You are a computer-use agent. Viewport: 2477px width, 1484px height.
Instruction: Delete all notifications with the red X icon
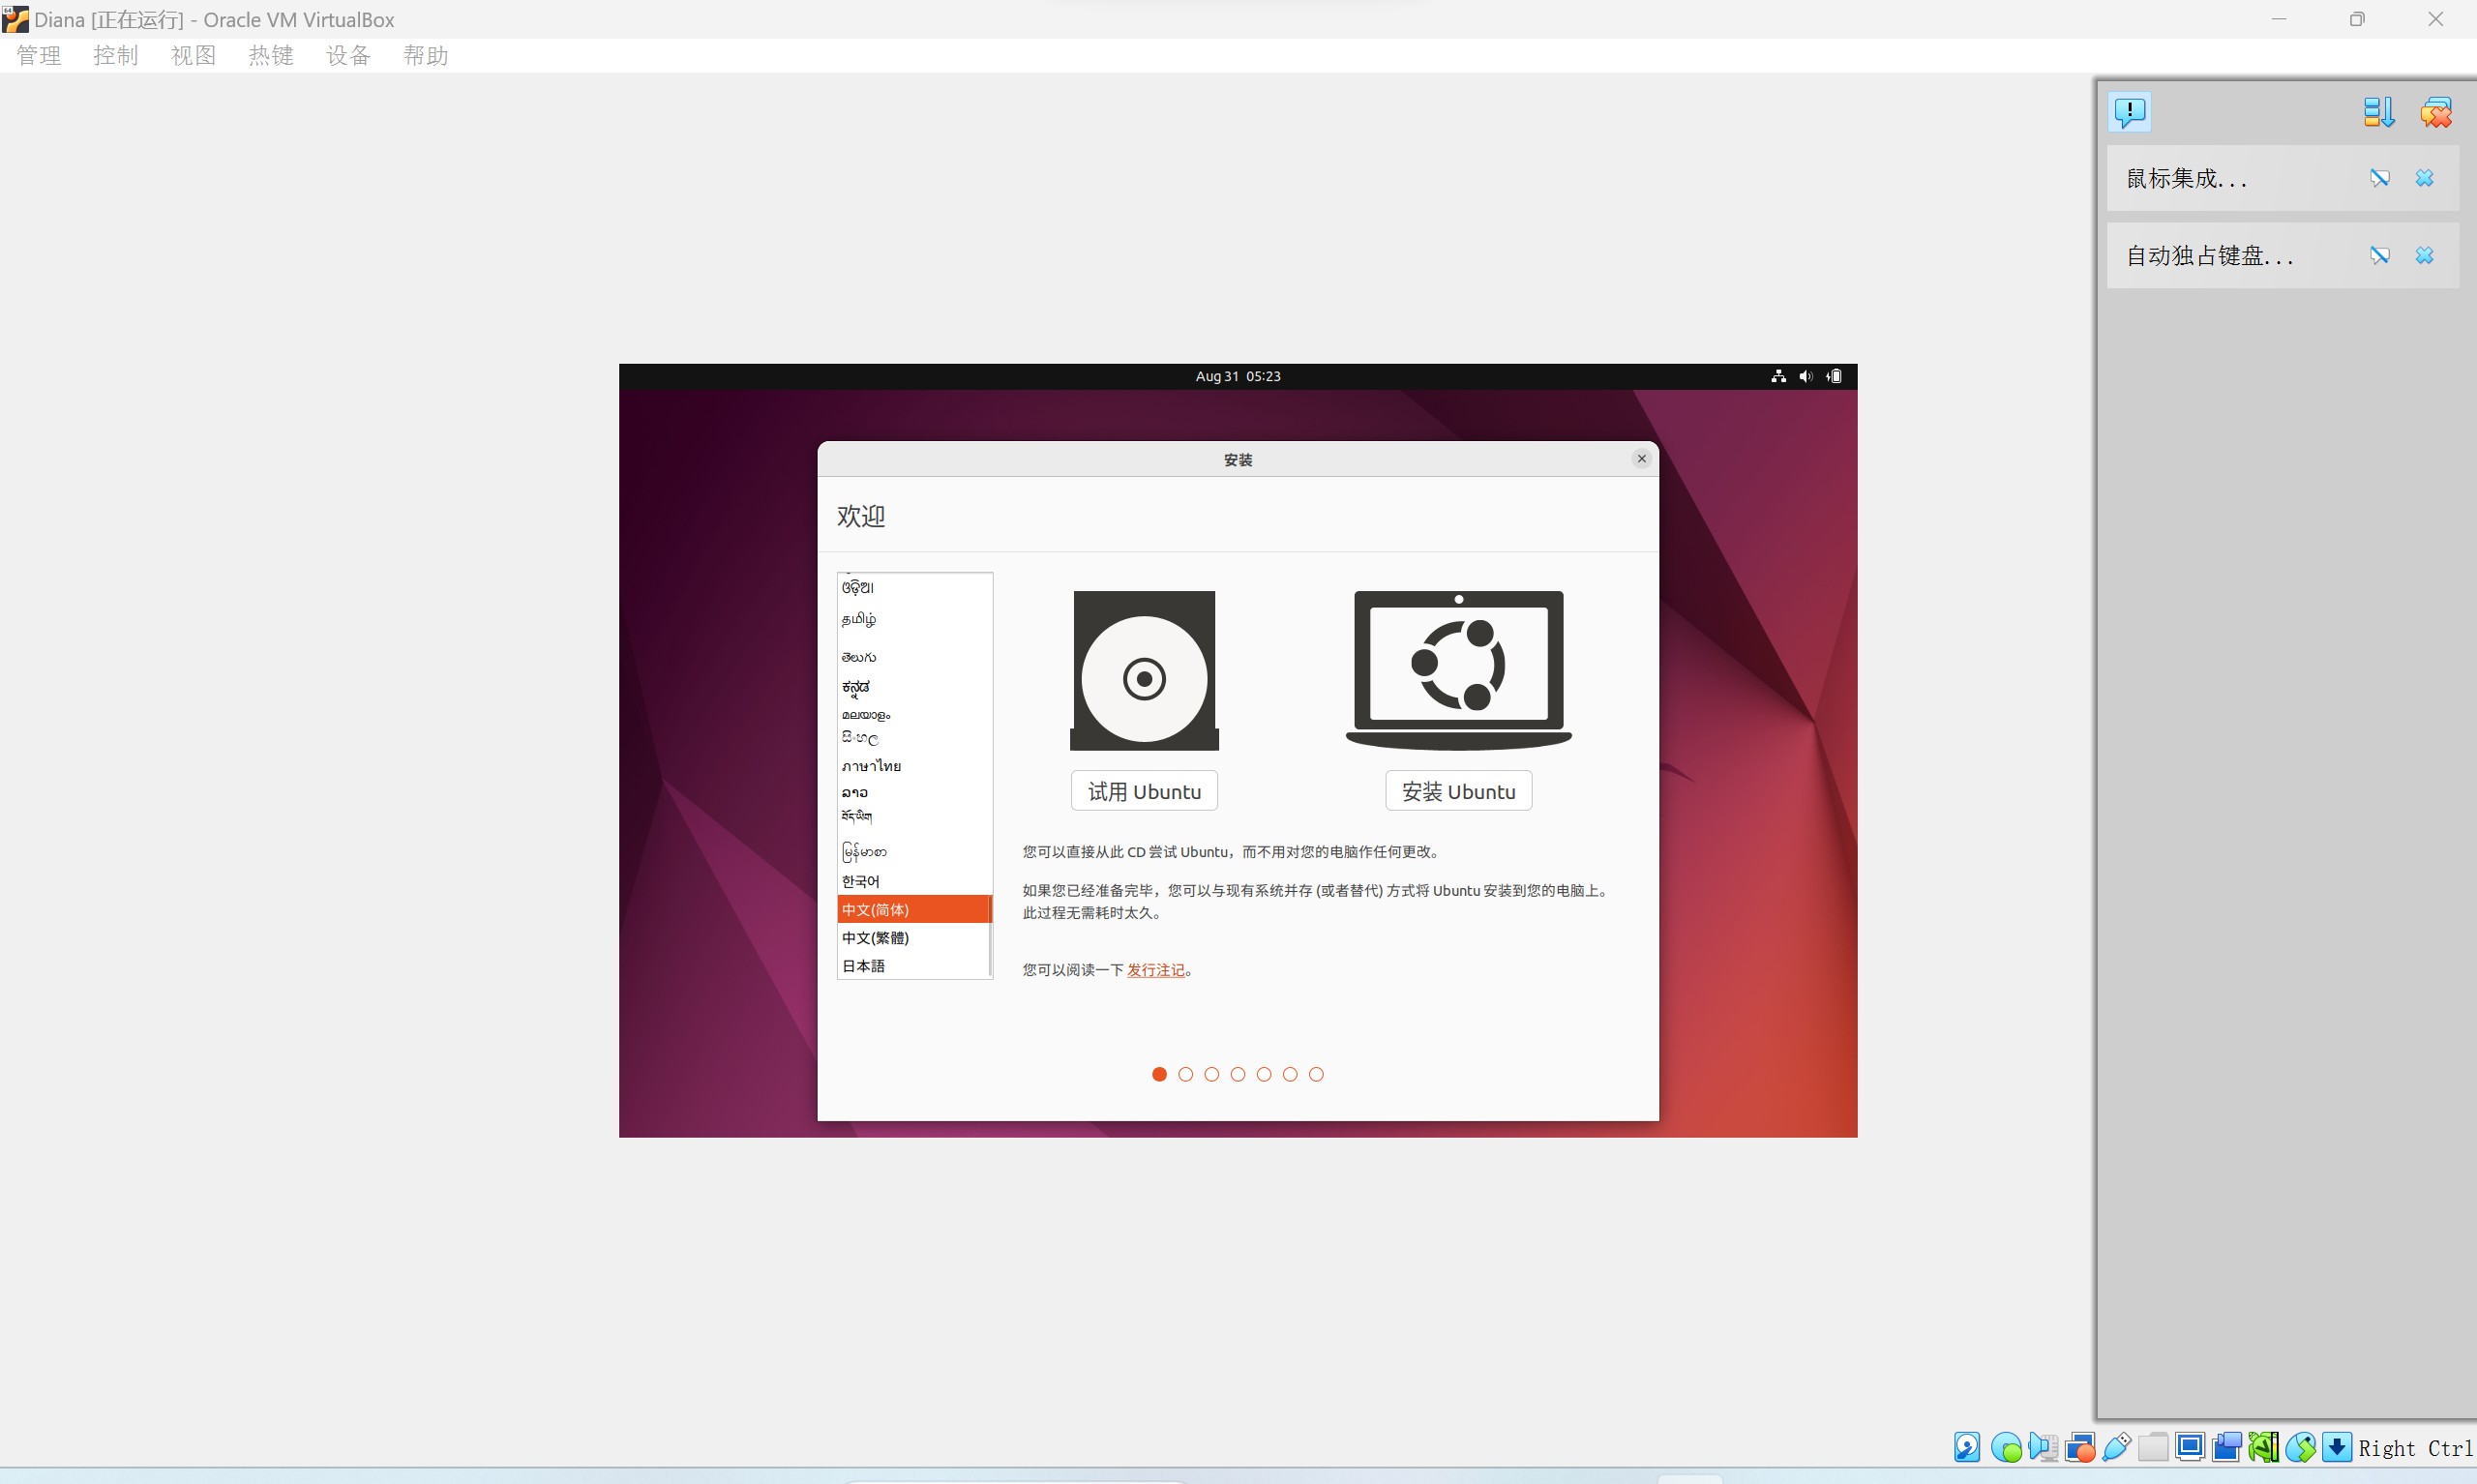tap(2435, 112)
